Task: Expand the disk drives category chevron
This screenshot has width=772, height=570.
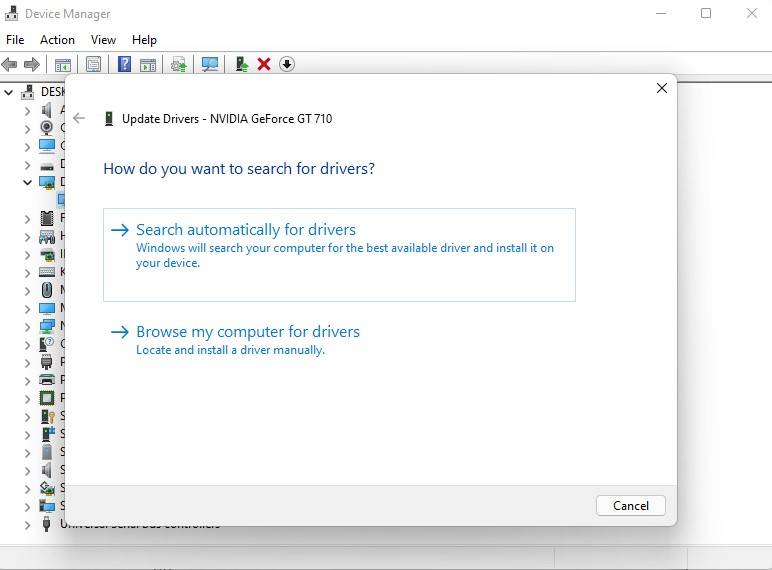Action: [x=27, y=164]
